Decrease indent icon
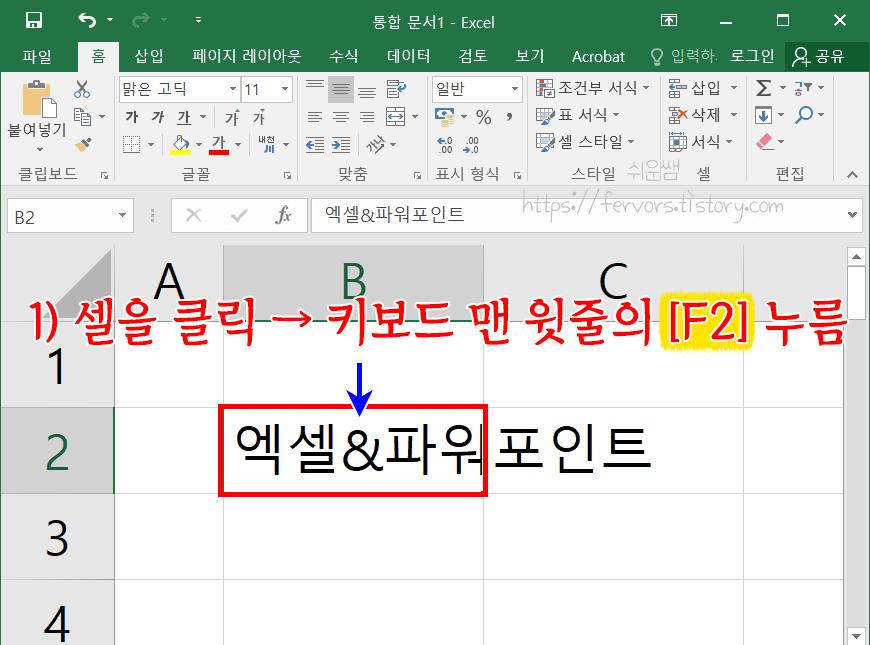 [315, 145]
